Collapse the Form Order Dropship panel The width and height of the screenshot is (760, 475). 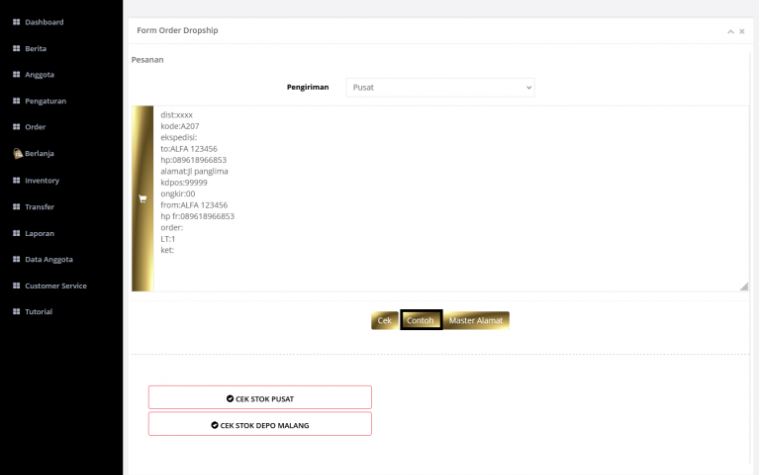pos(730,32)
